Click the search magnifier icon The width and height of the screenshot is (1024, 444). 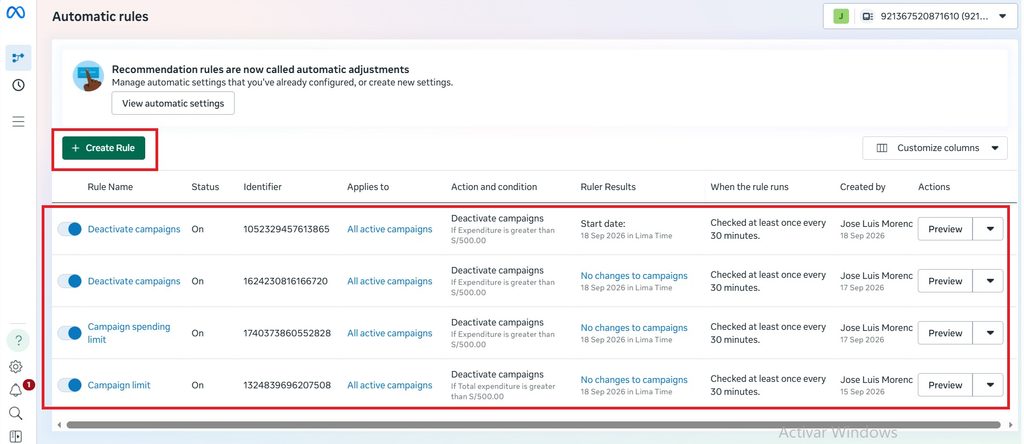[16, 413]
